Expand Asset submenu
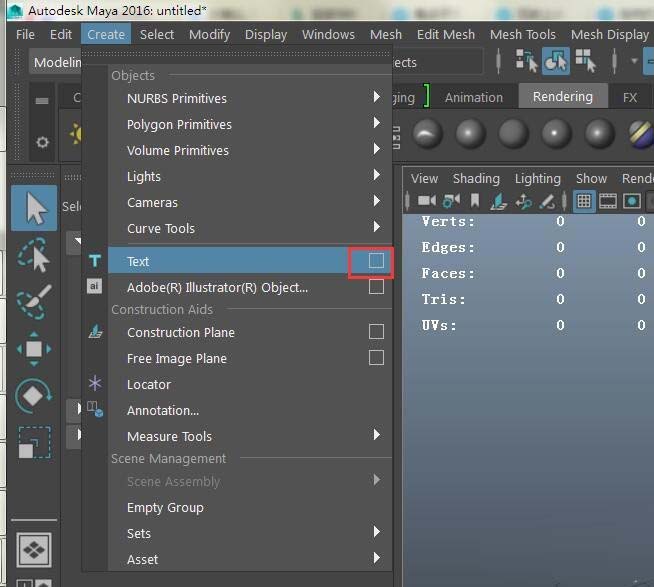 (x=377, y=558)
